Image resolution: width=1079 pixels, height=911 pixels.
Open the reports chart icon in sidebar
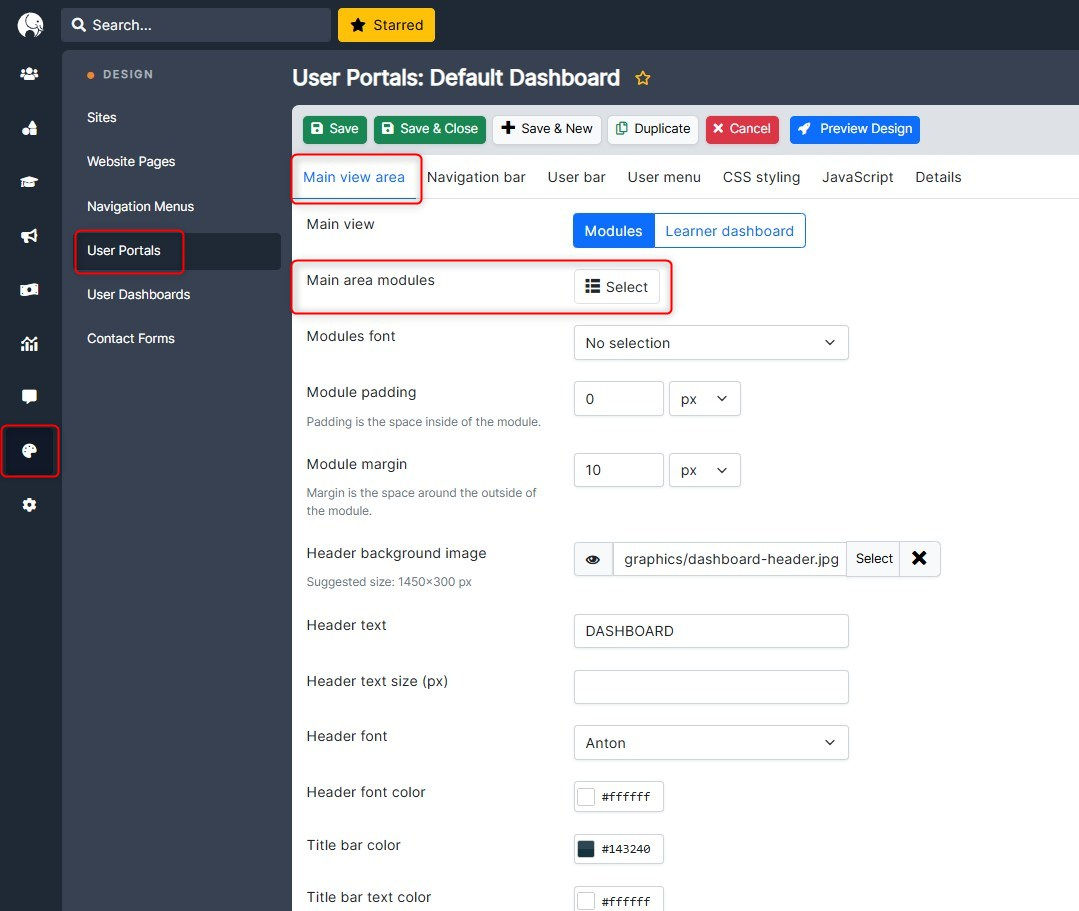coord(29,343)
